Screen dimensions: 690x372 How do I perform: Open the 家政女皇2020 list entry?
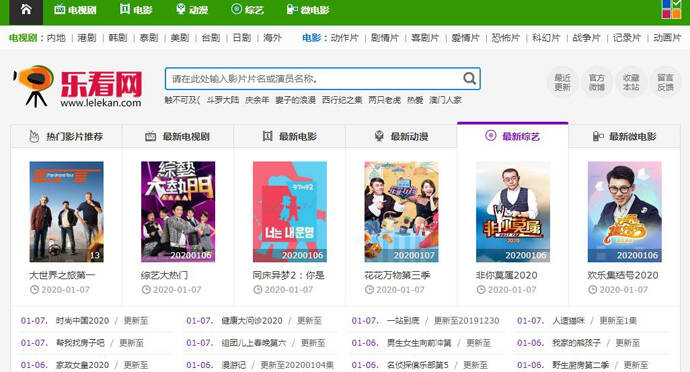(x=82, y=365)
